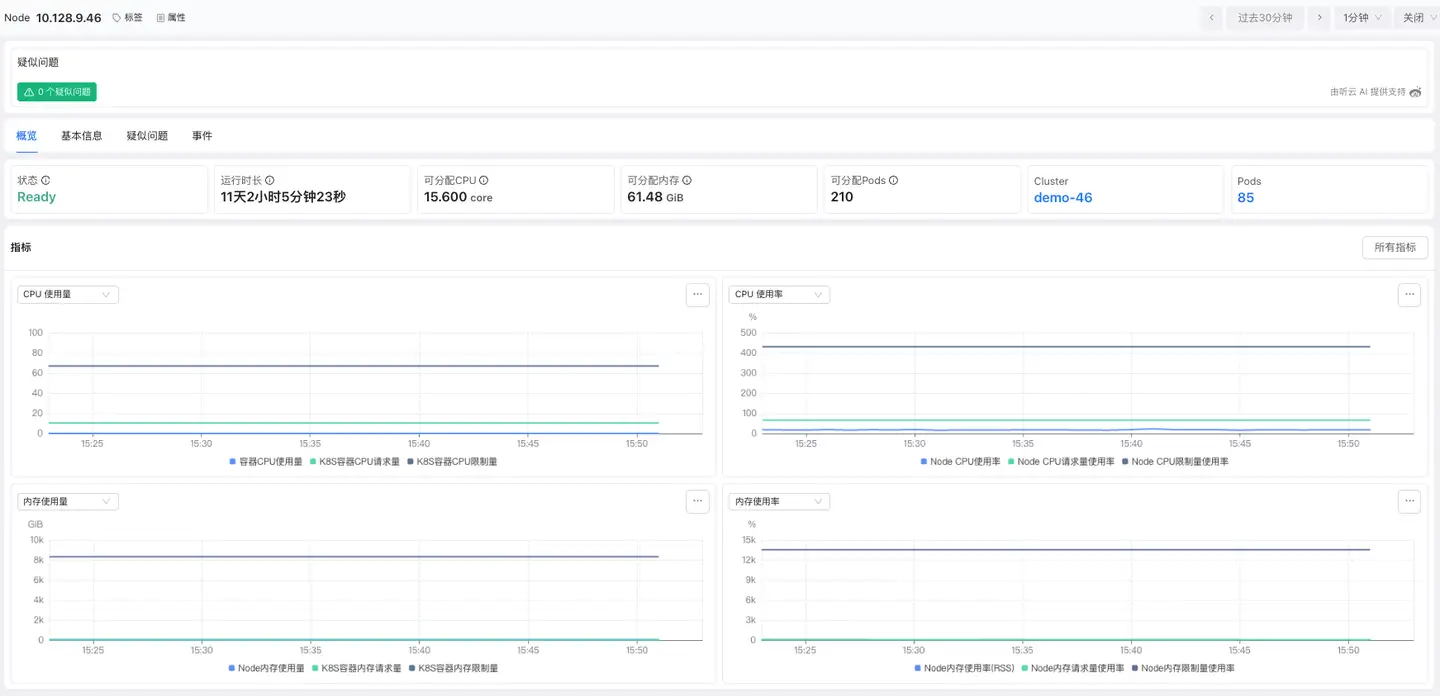Image resolution: width=1440 pixels, height=696 pixels.
Task: Expand the CPU 使用量 metric dropdown
Action: [68, 294]
